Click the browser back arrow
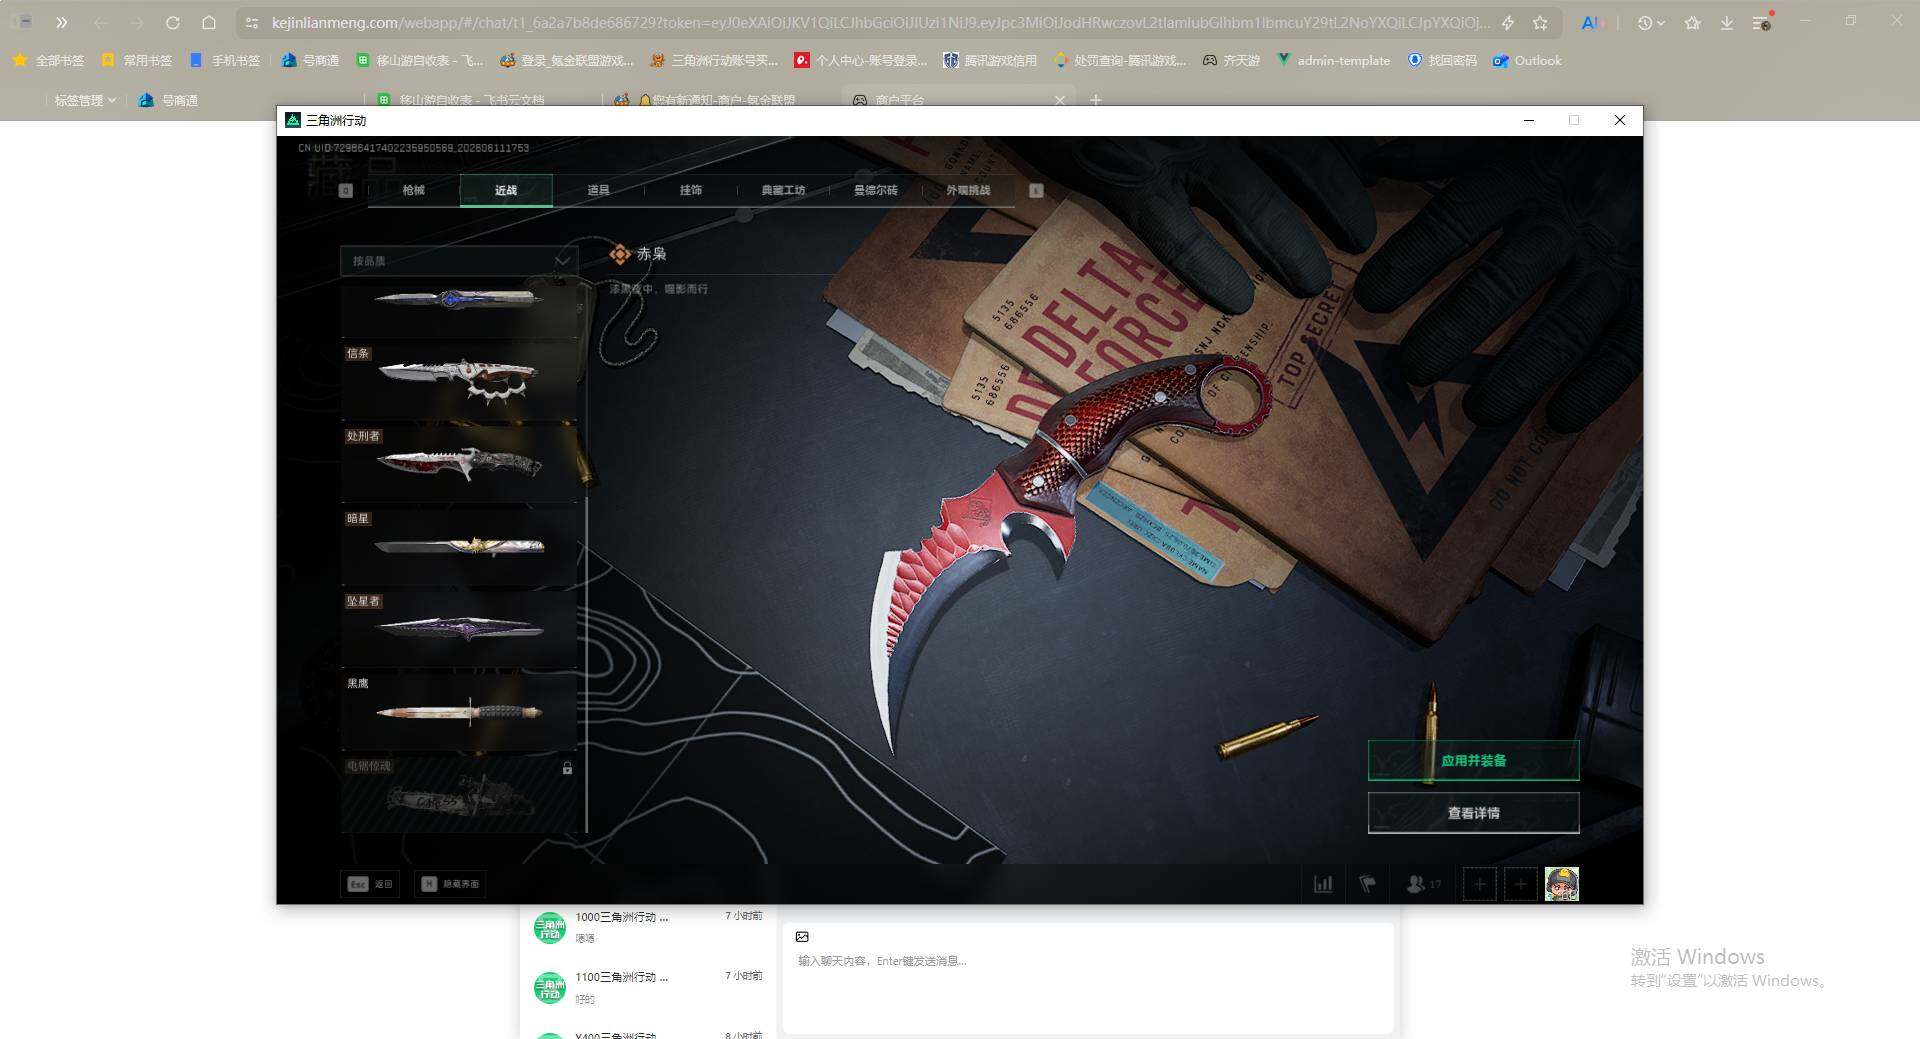Image resolution: width=1920 pixels, height=1039 pixels. click(101, 22)
